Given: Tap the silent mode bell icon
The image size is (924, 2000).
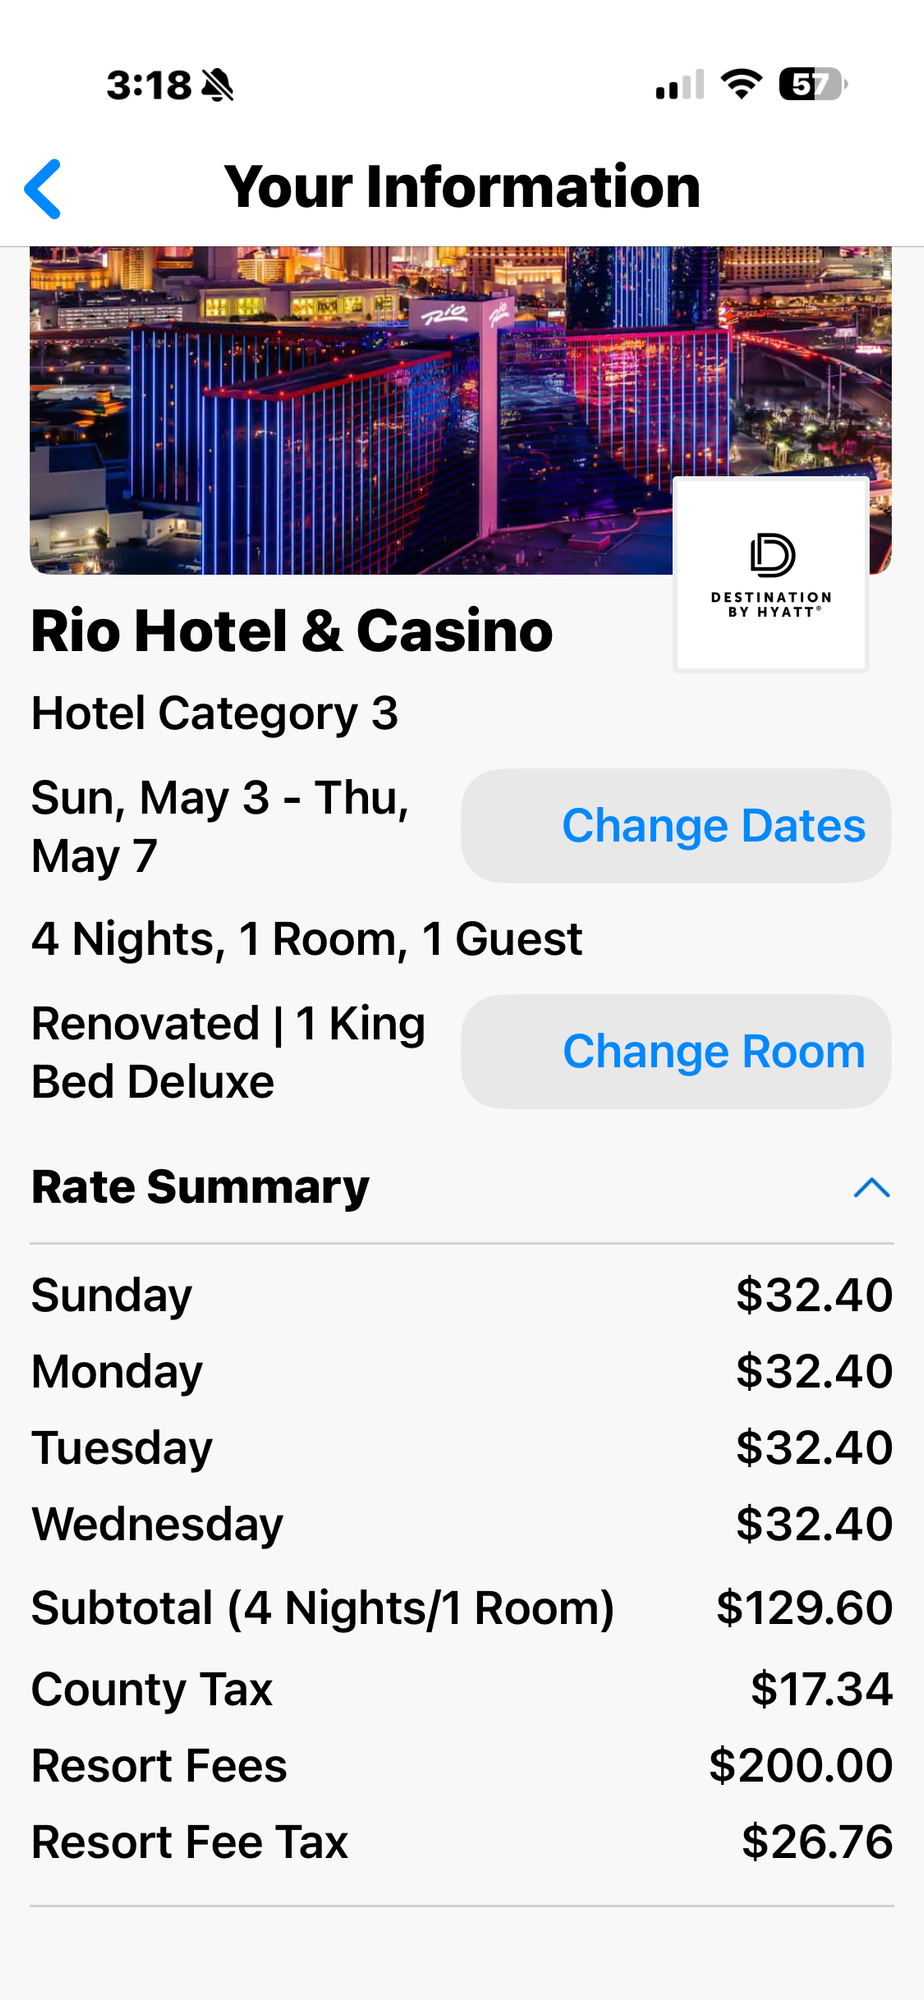Looking at the screenshot, I should click(x=217, y=86).
